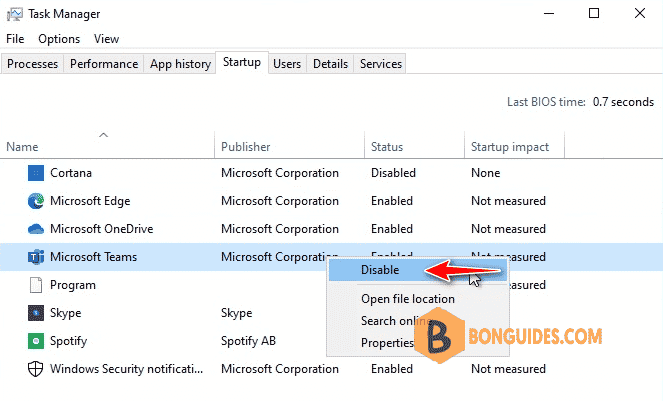The image size is (663, 401).
Task: Click the Microsoft OneDrive cloud icon
Action: click(36, 229)
